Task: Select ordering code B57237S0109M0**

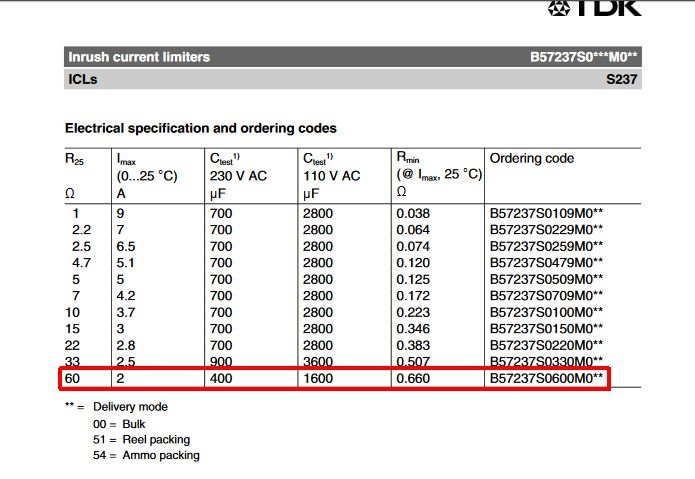Action: (x=546, y=213)
